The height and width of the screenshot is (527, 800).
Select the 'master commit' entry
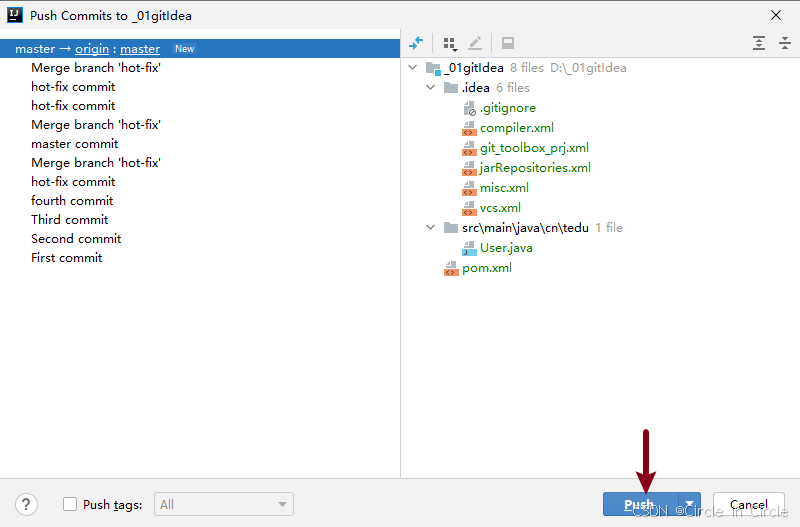(x=74, y=144)
